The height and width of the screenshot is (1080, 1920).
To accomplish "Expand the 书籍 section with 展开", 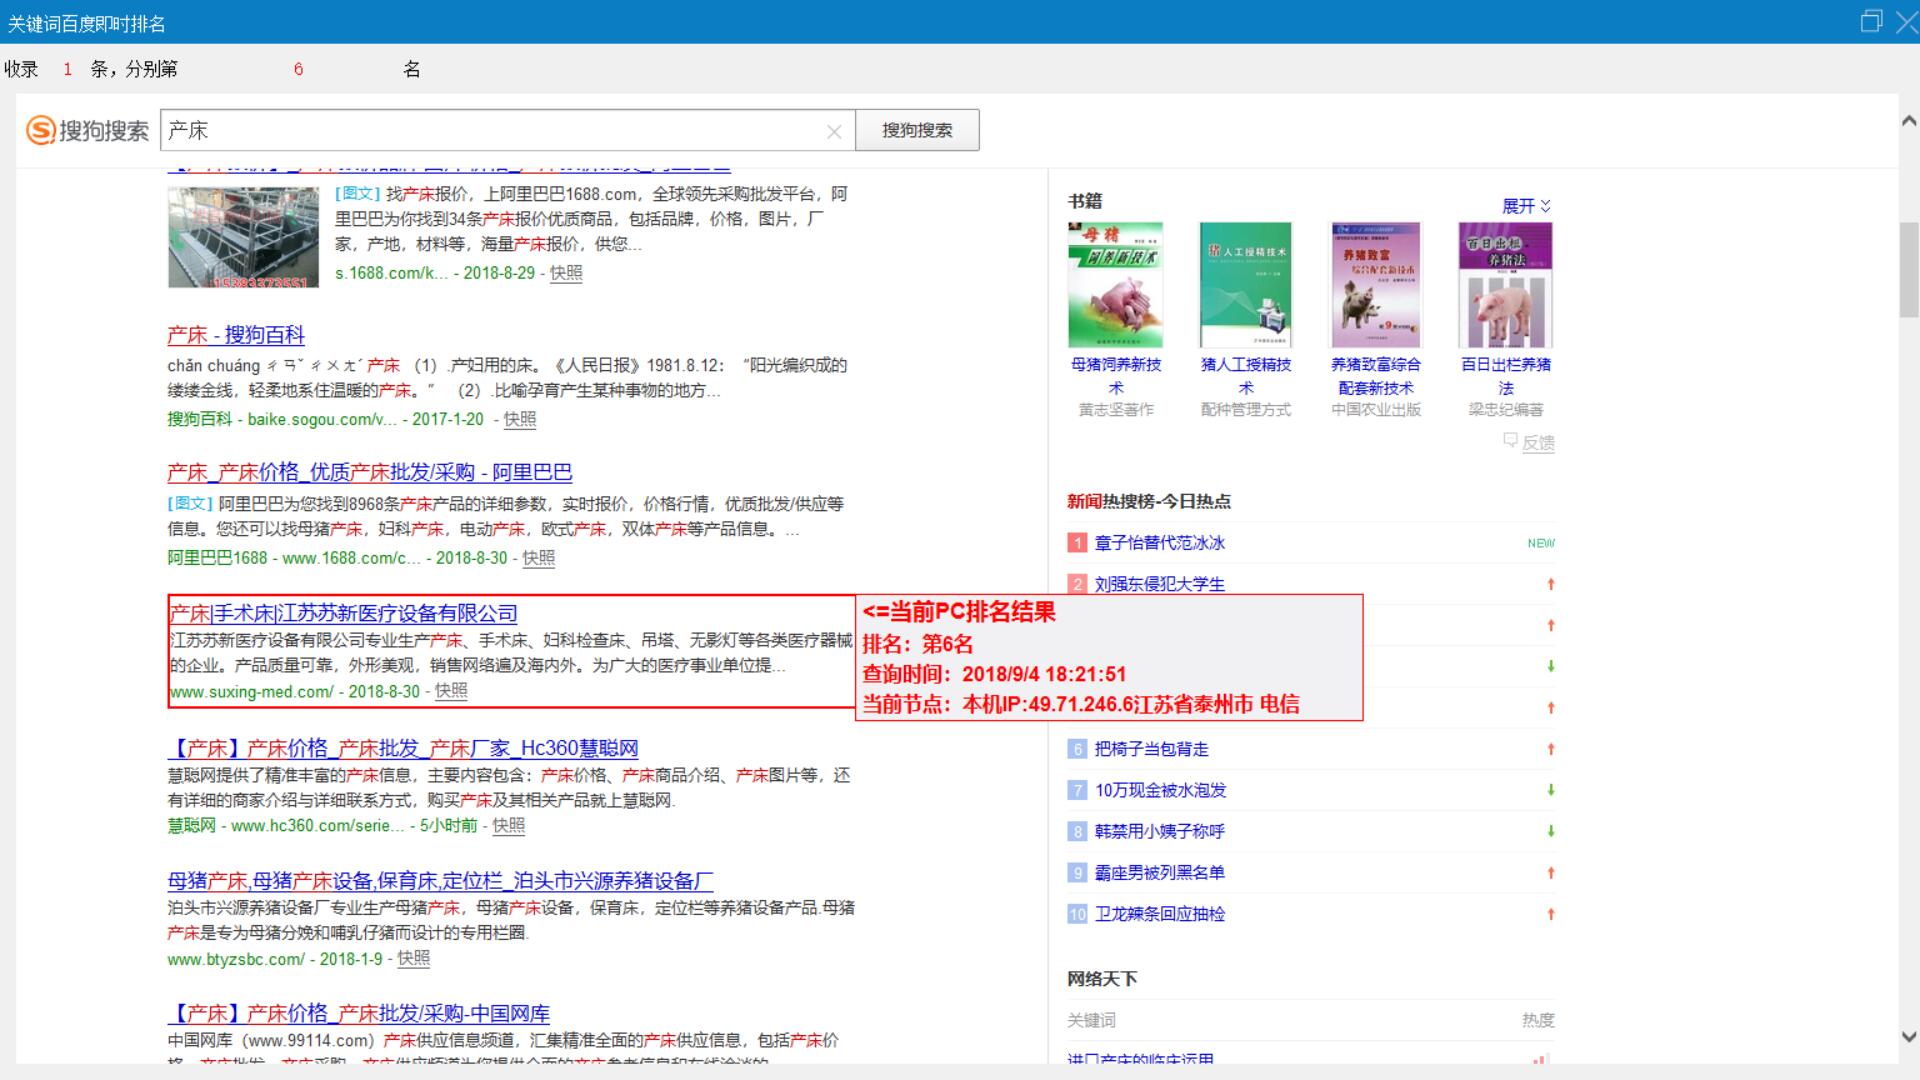I will pos(1526,206).
